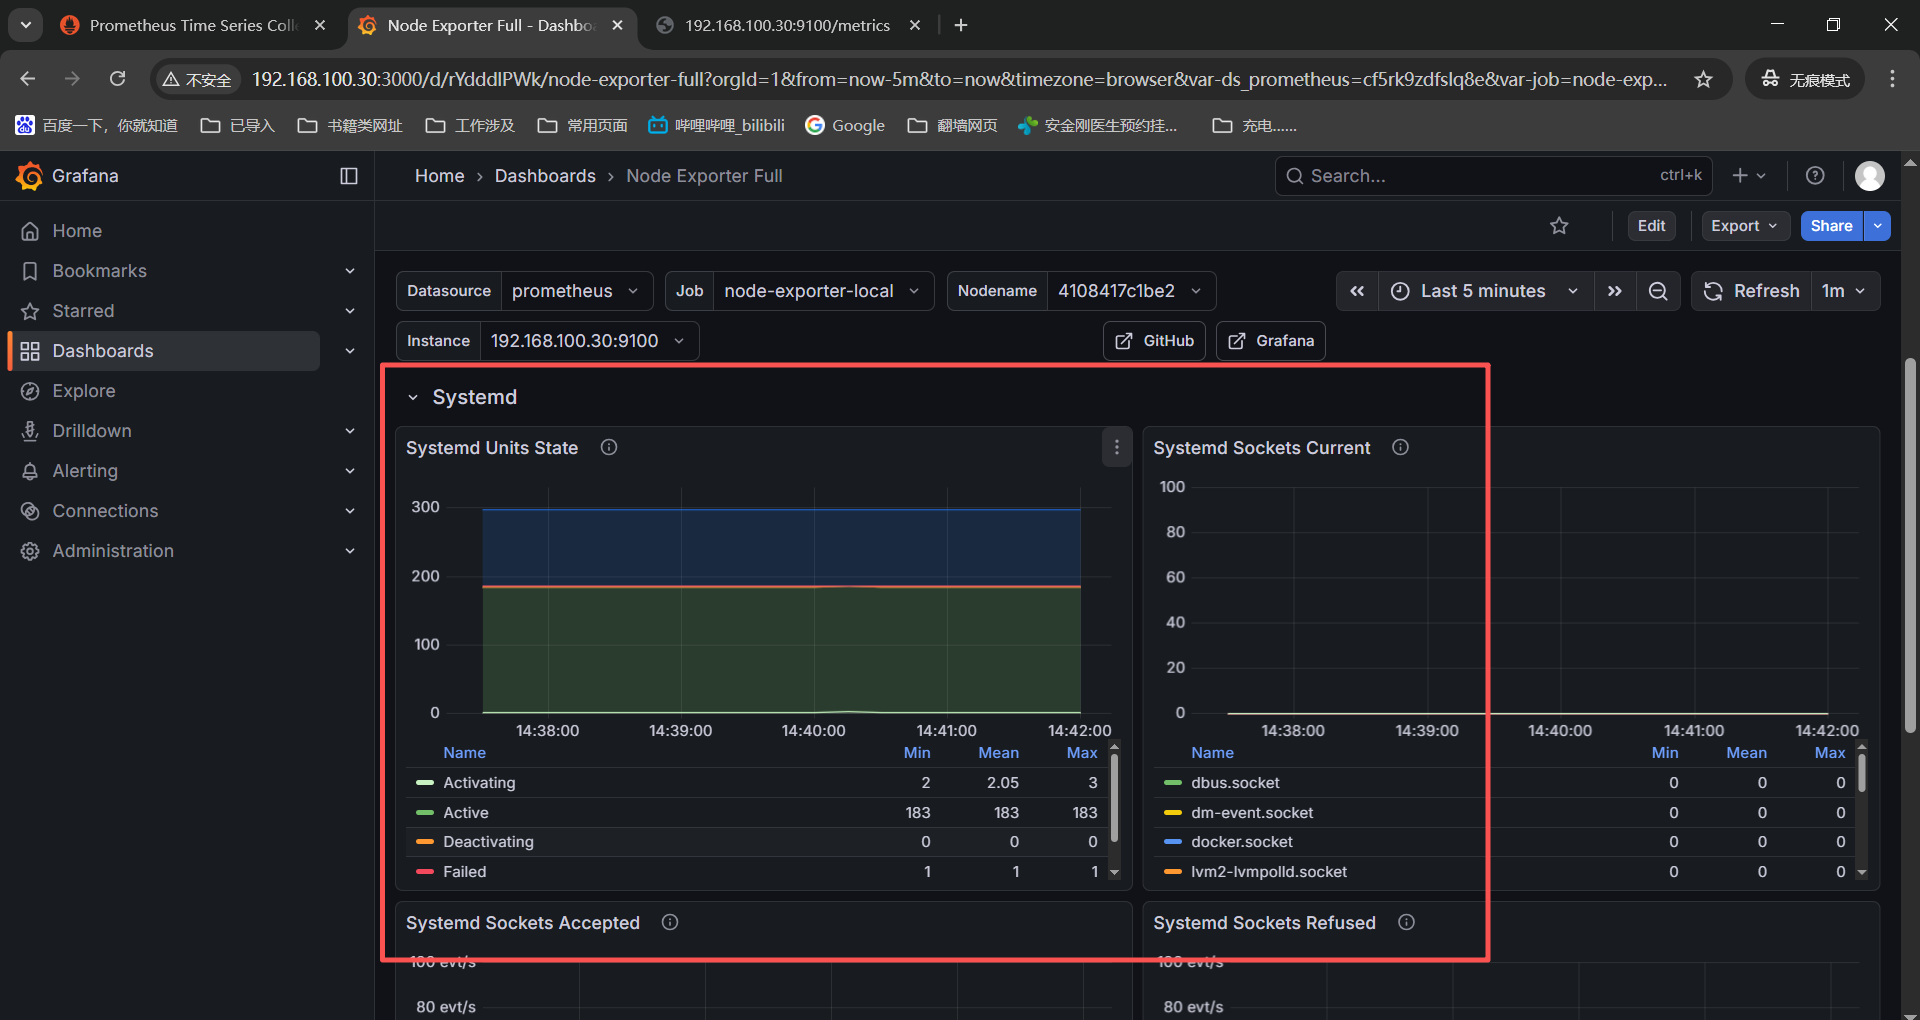The width and height of the screenshot is (1920, 1020).
Task: Show info for Systemd Sockets Refused panel
Action: coord(1407,923)
